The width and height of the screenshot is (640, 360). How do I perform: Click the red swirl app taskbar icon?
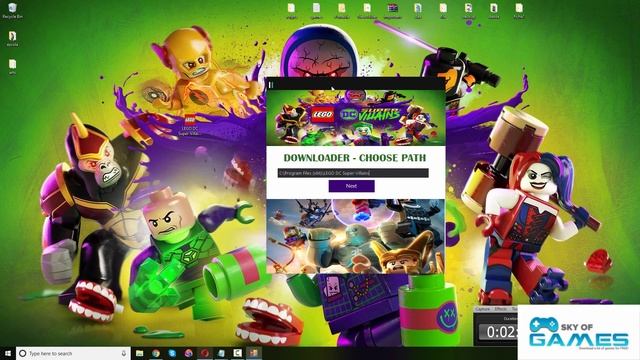click(204, 353)
